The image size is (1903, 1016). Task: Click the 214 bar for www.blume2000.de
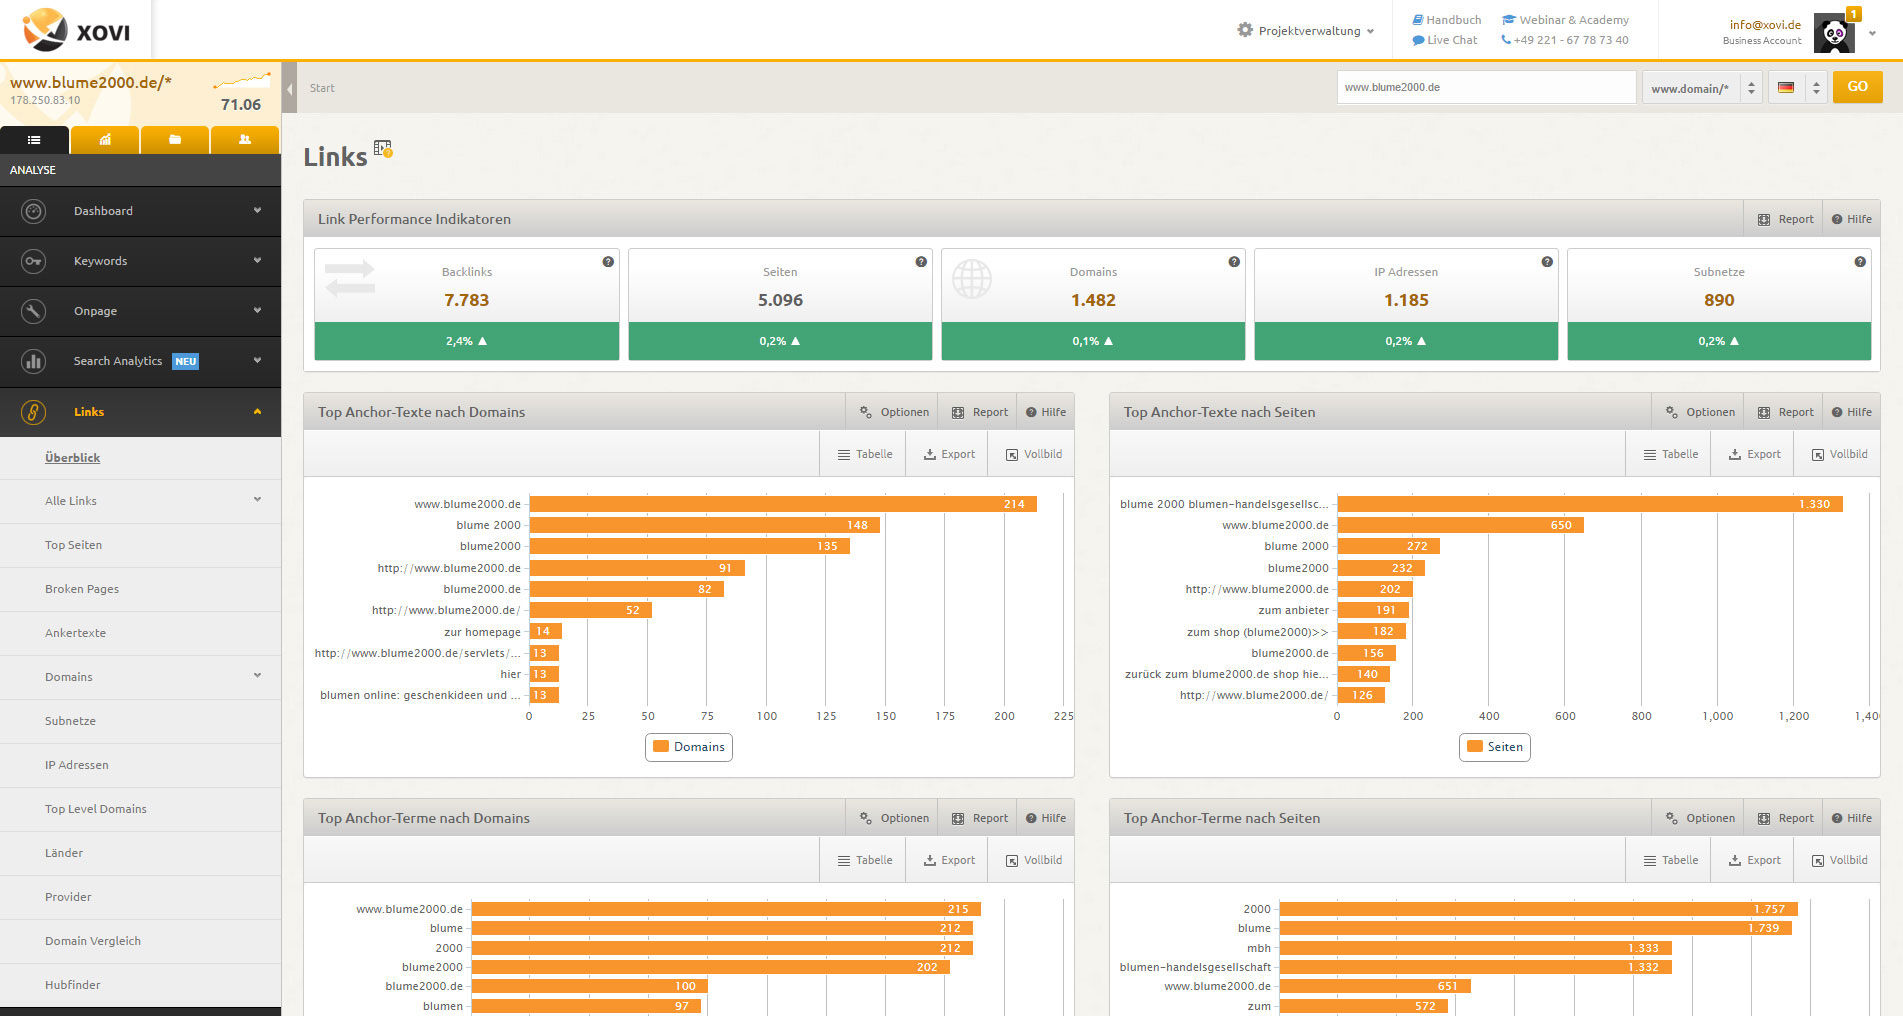[x=783, y=504]
